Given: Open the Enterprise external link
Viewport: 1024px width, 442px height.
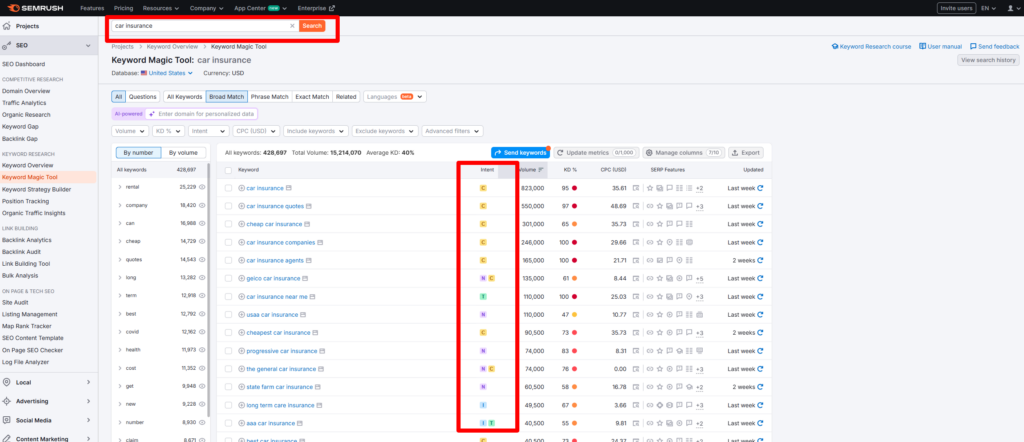Looking at the screenshot, I should coord(316,8).
